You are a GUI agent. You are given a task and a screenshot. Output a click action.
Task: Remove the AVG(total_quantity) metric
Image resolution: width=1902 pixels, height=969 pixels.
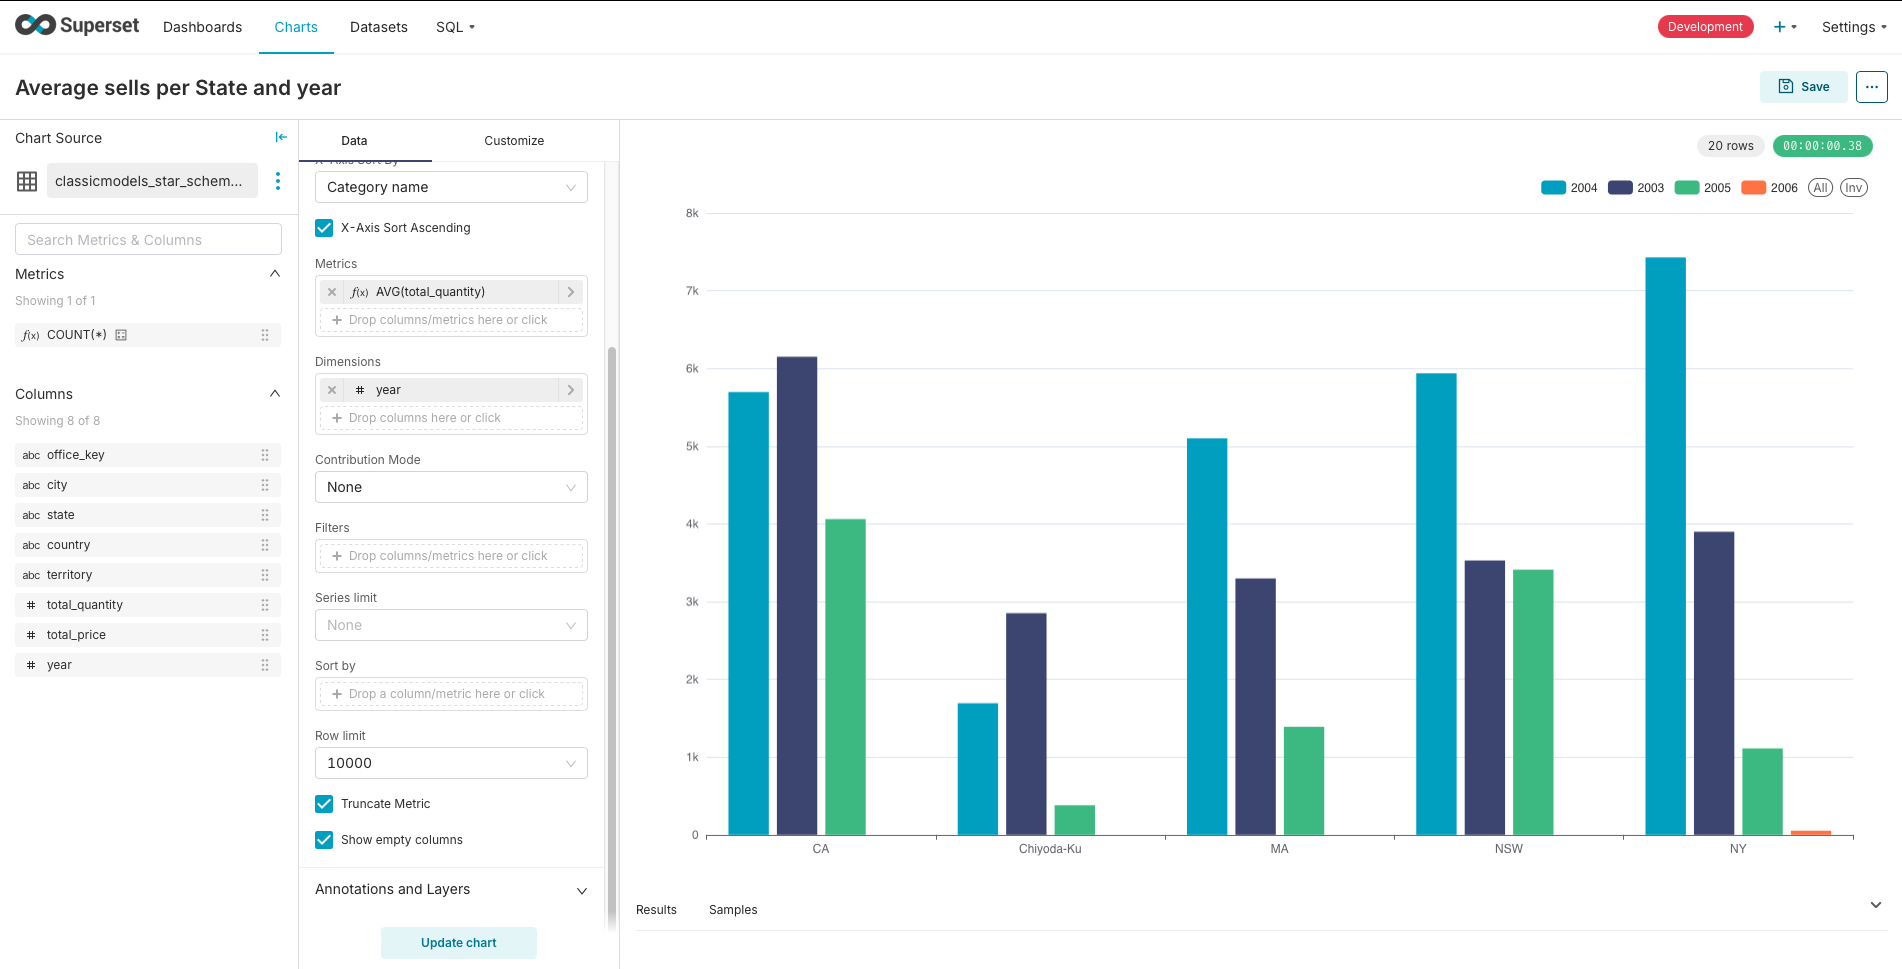click(332, 292)
